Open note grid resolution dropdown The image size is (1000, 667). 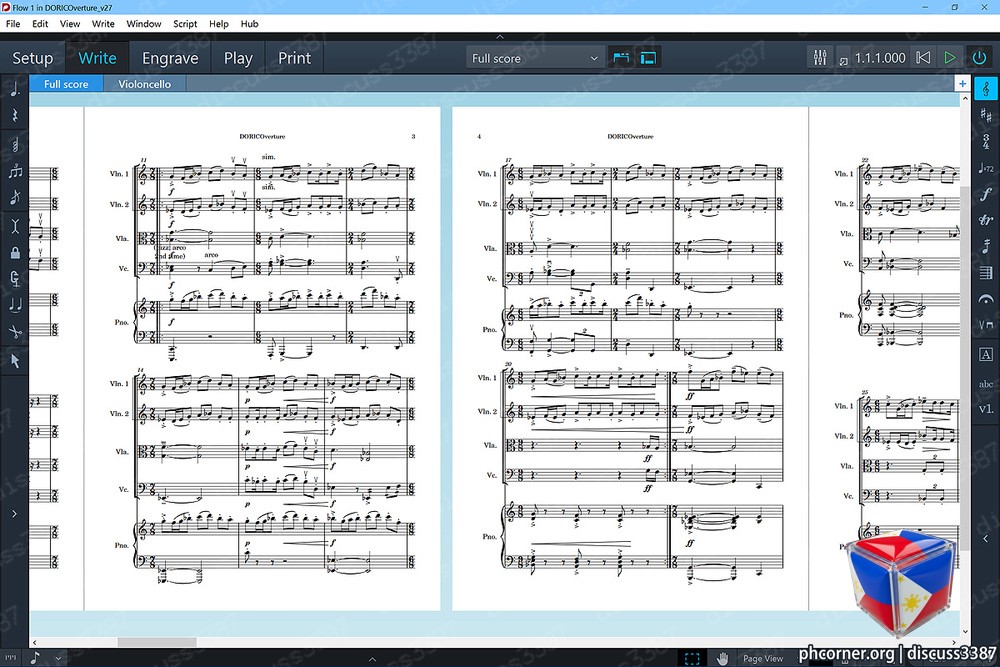[x=58, y=658]
